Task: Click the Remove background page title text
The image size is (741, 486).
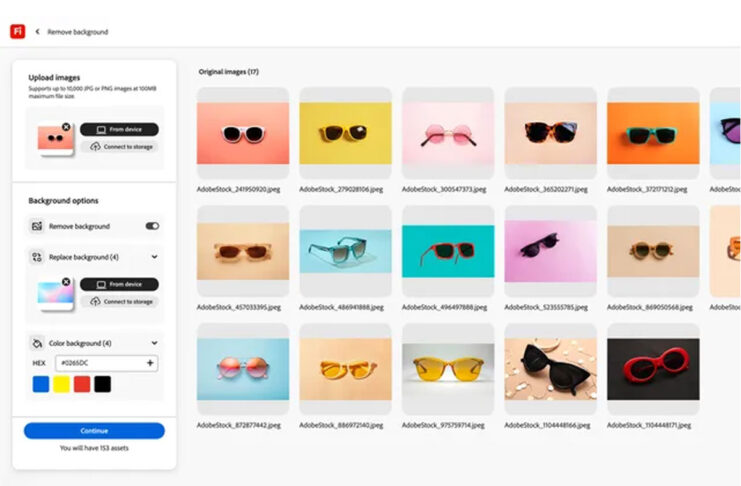Action: coord(78,32)
